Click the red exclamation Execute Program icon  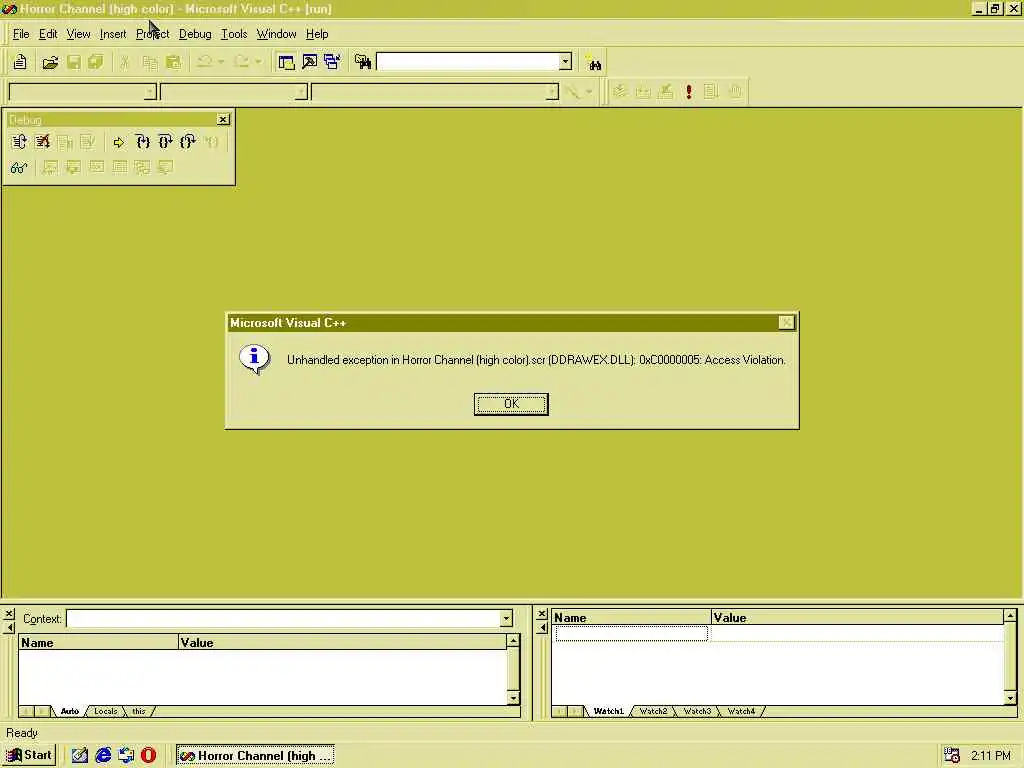point(688,91)
